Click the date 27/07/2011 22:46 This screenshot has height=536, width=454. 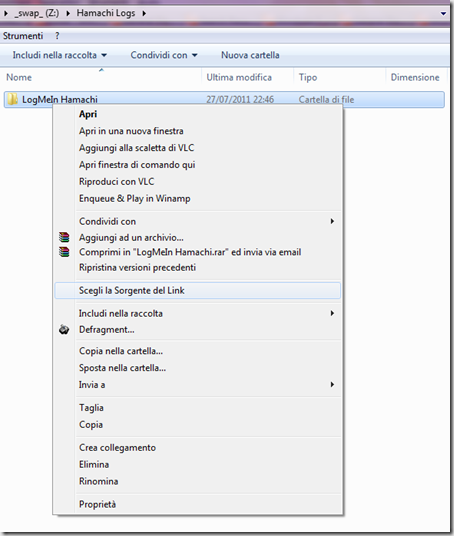[x=240, y=99]
